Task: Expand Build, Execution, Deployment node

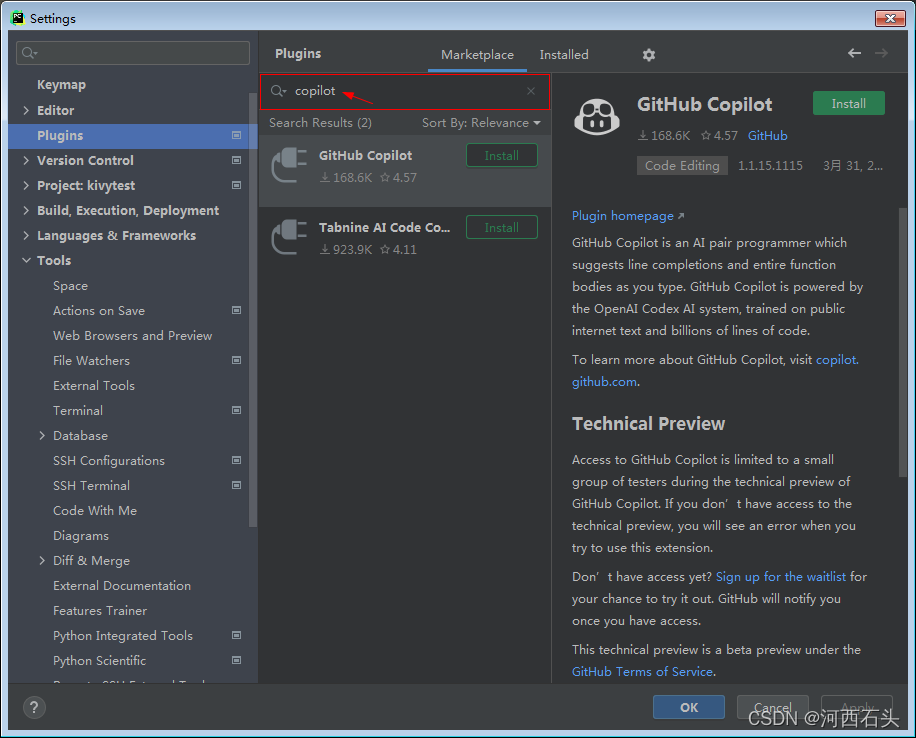Action: click(x=26, y=210)
